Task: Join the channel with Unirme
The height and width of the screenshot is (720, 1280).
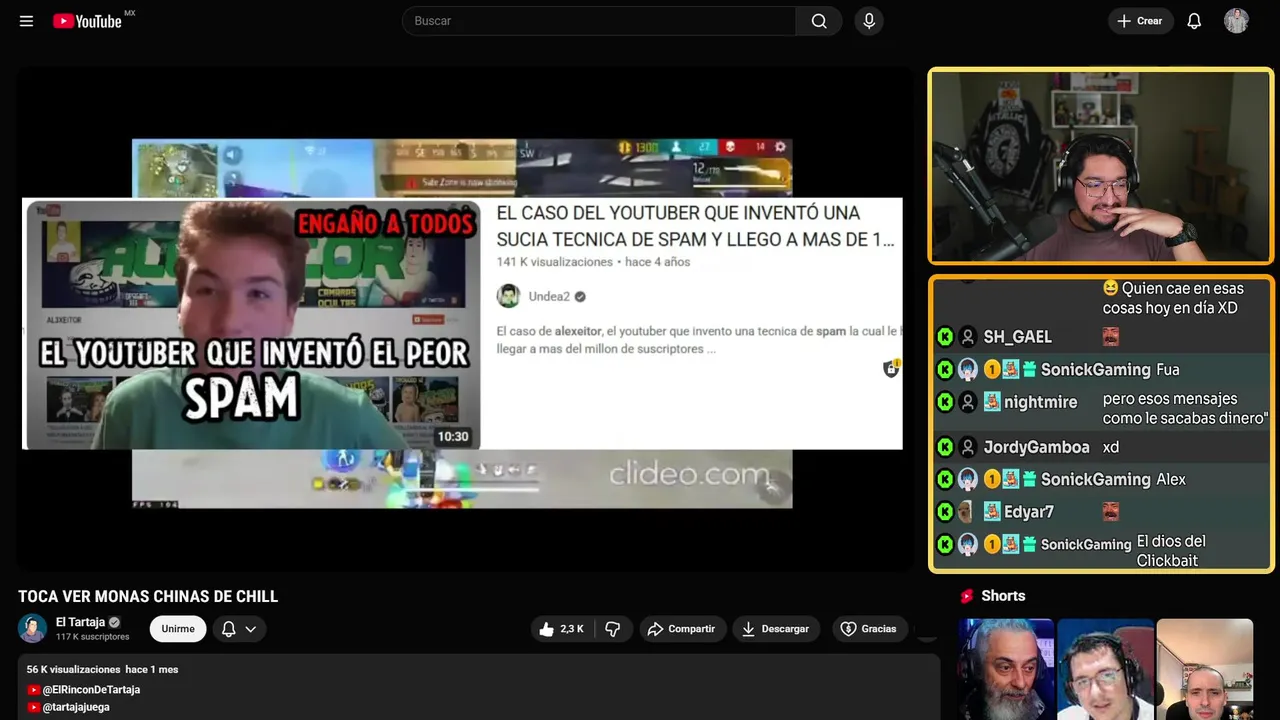Action: pyautogui.click(x=178, y=629)
